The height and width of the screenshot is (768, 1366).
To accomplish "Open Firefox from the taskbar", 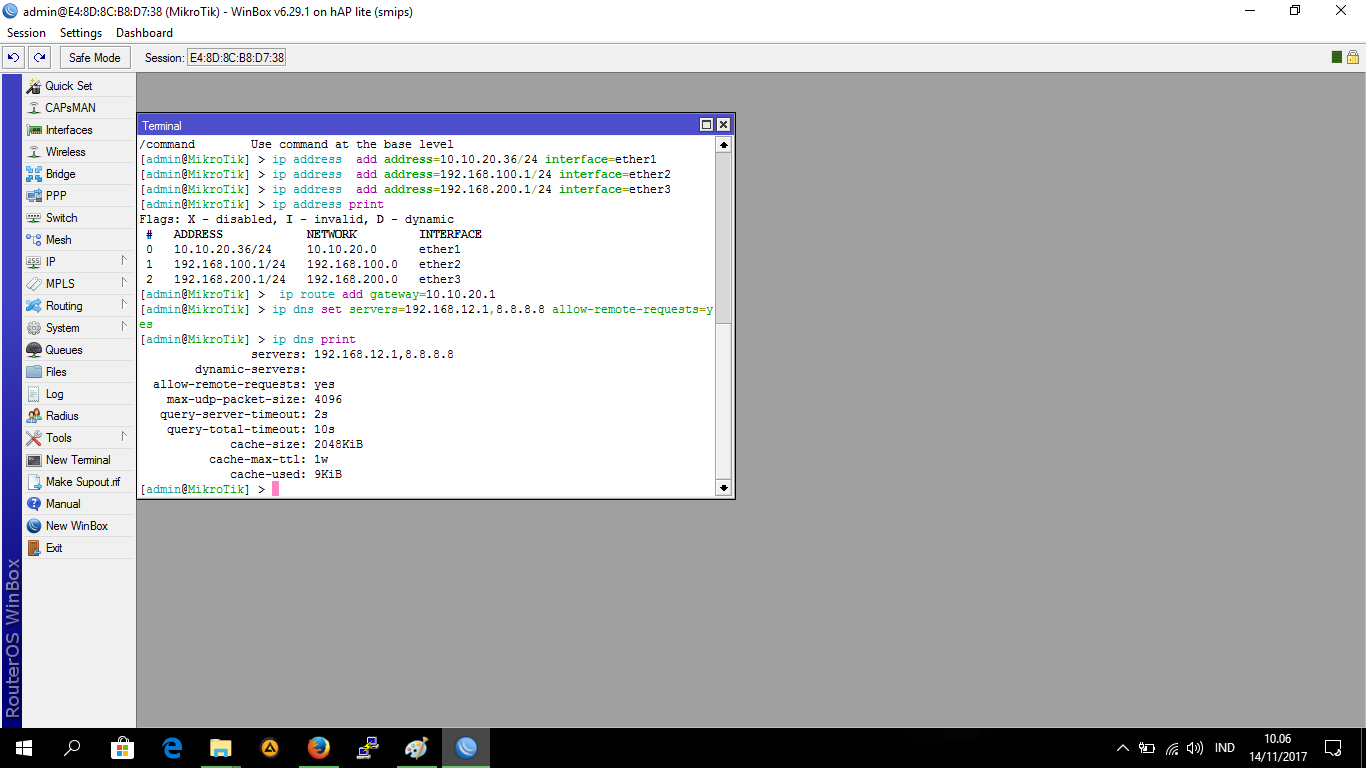I will click(x=319, y=747).
